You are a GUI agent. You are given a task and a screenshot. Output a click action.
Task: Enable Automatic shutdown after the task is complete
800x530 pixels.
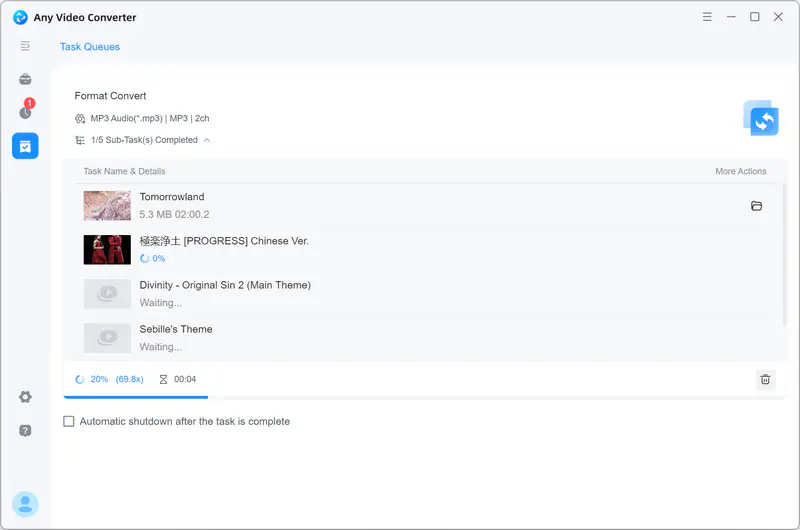point(69,421)
